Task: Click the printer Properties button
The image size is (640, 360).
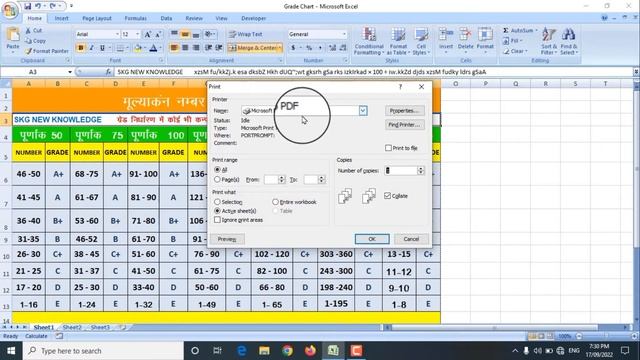Action: (404, 111)
